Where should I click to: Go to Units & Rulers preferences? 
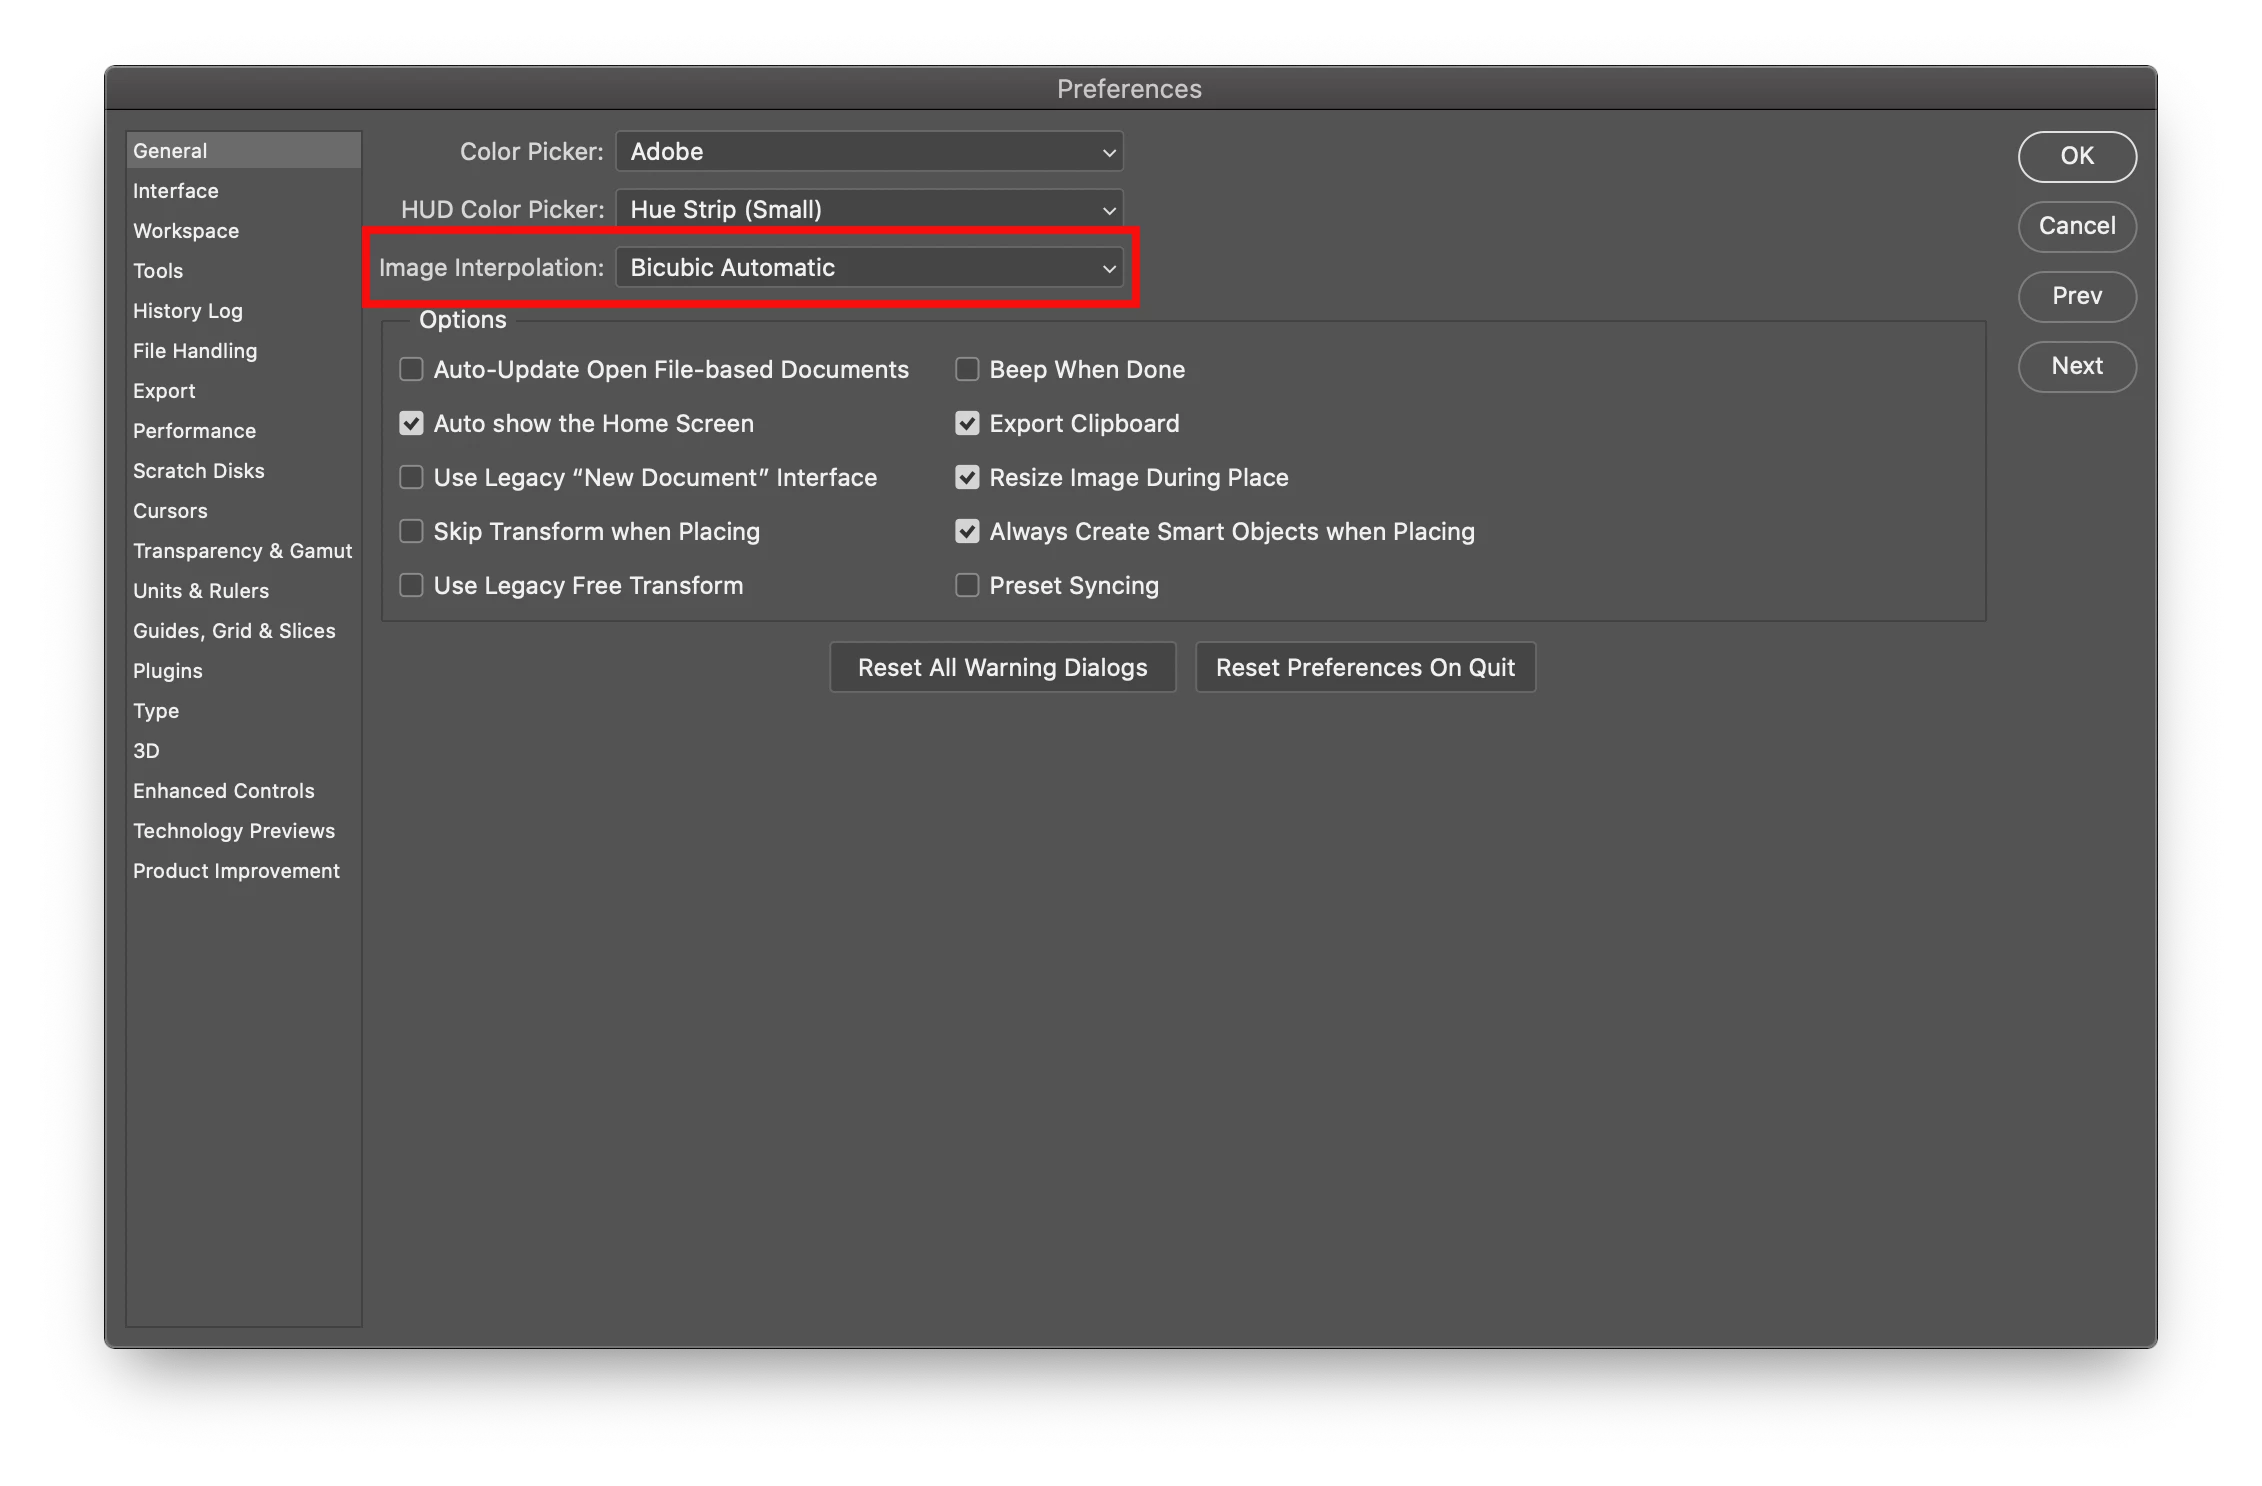201,591
